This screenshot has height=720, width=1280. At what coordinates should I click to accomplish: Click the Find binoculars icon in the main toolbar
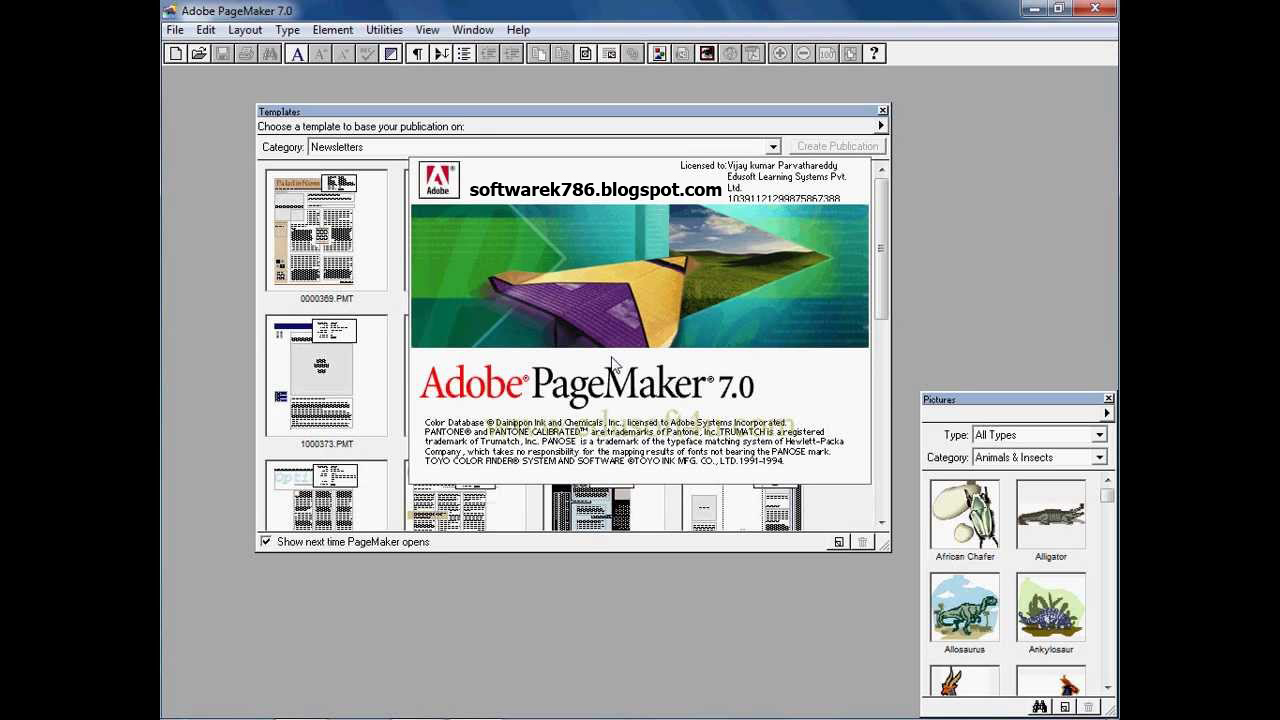[270, 54]
